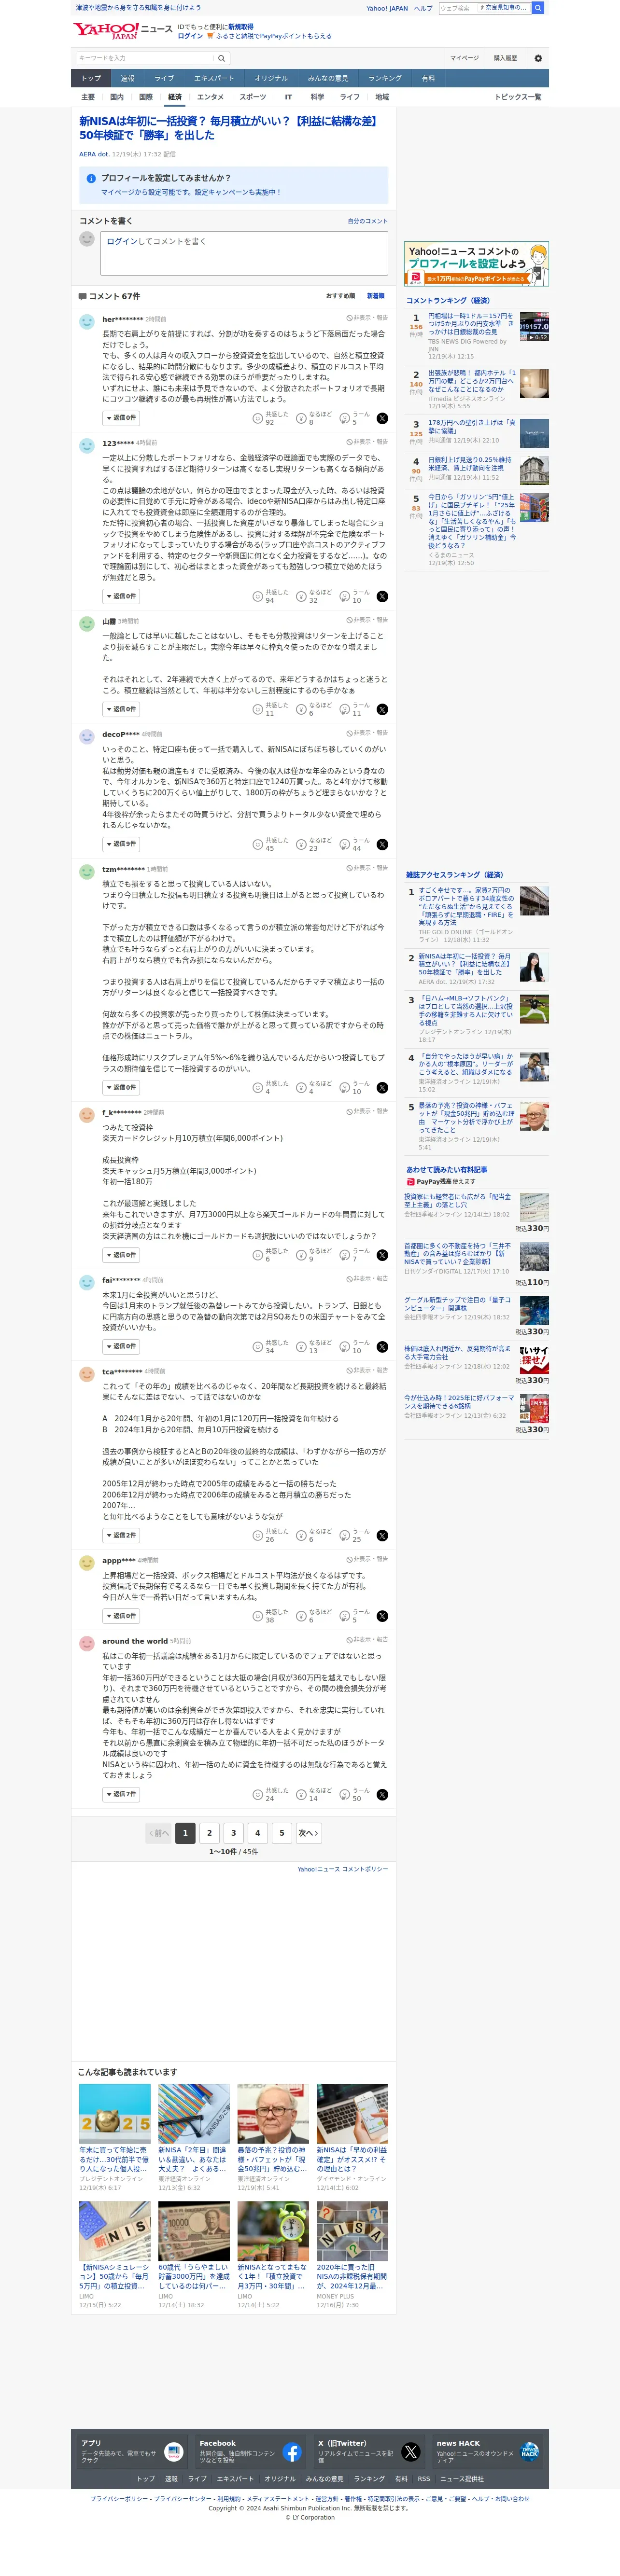Click なるほど reaction on her******** comment

[x=314, y=418]
